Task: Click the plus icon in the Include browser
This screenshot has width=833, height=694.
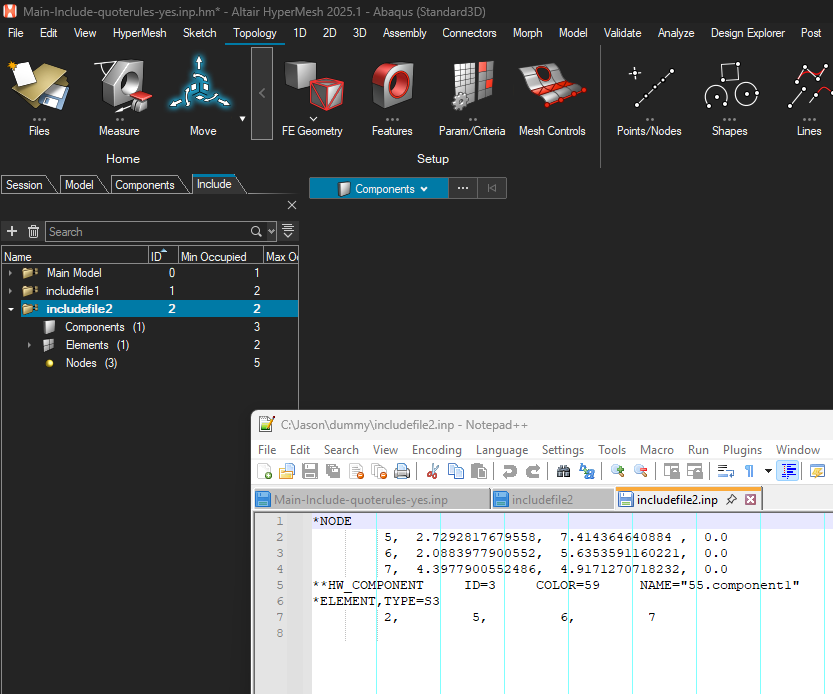Action: coord(13,231)
